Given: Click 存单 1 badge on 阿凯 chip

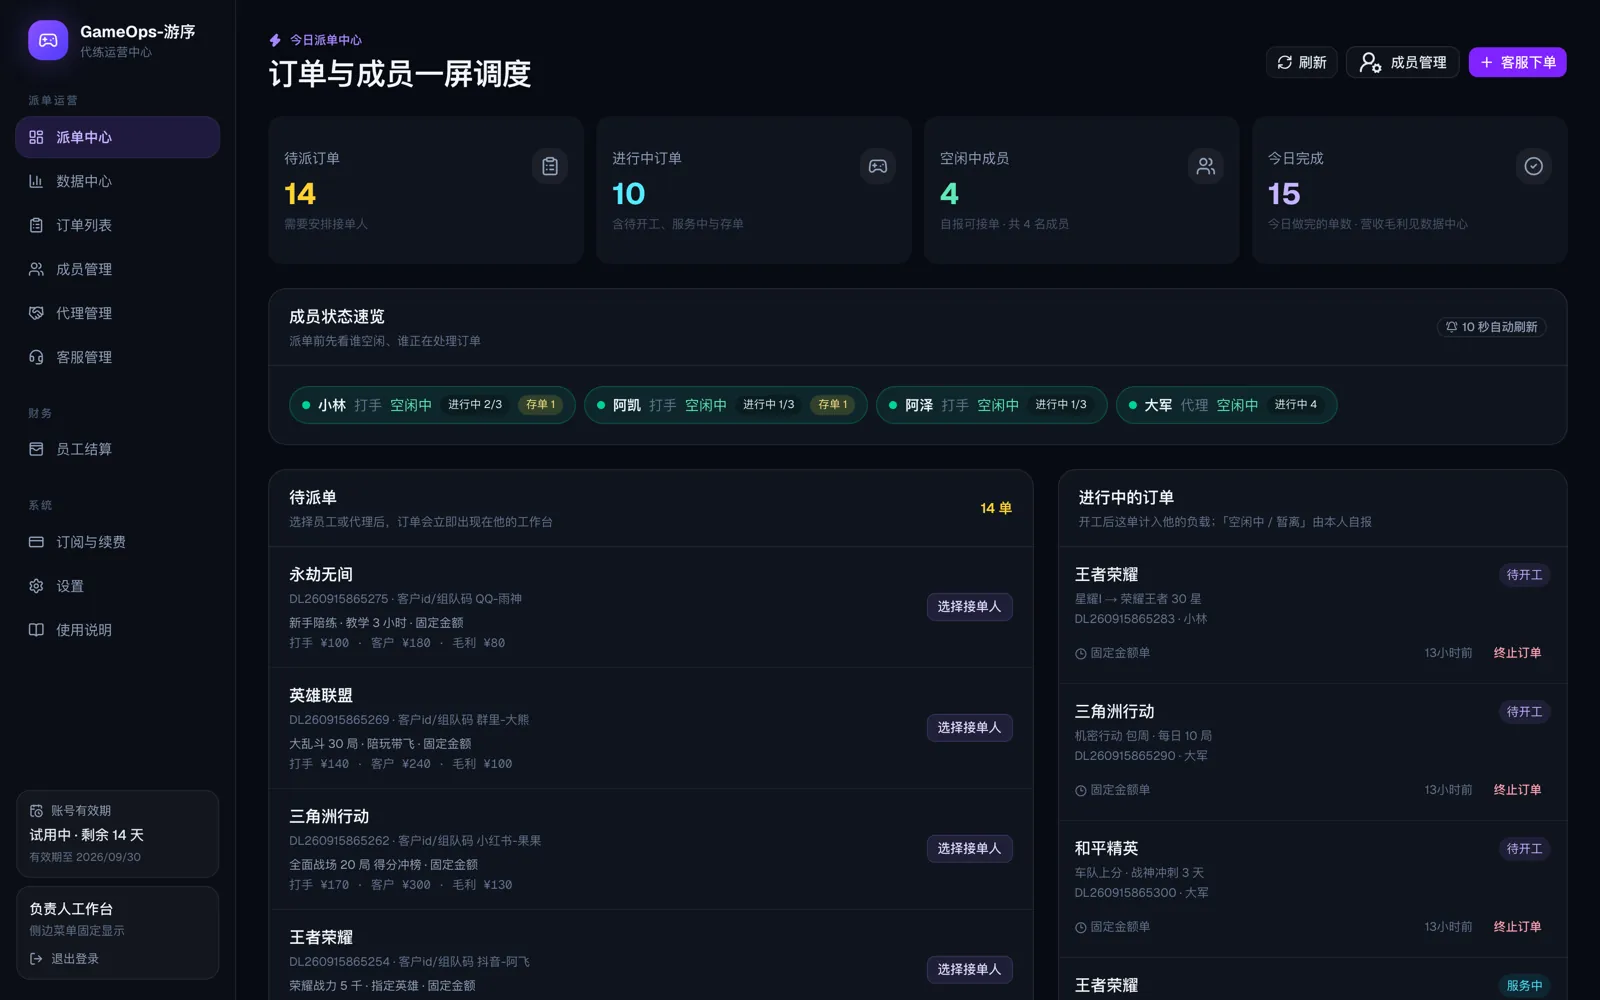Looking at the screenshot, I should coord(833,405).
